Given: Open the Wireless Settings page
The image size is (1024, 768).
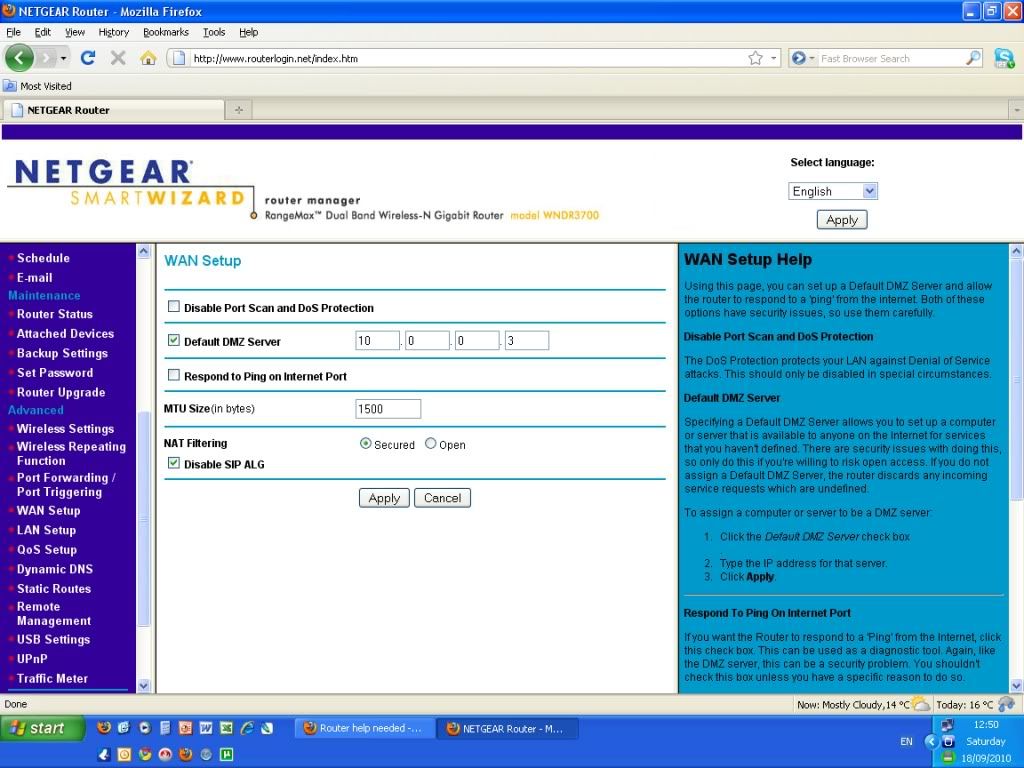Looking at the screenshot, I should point(65,428).
